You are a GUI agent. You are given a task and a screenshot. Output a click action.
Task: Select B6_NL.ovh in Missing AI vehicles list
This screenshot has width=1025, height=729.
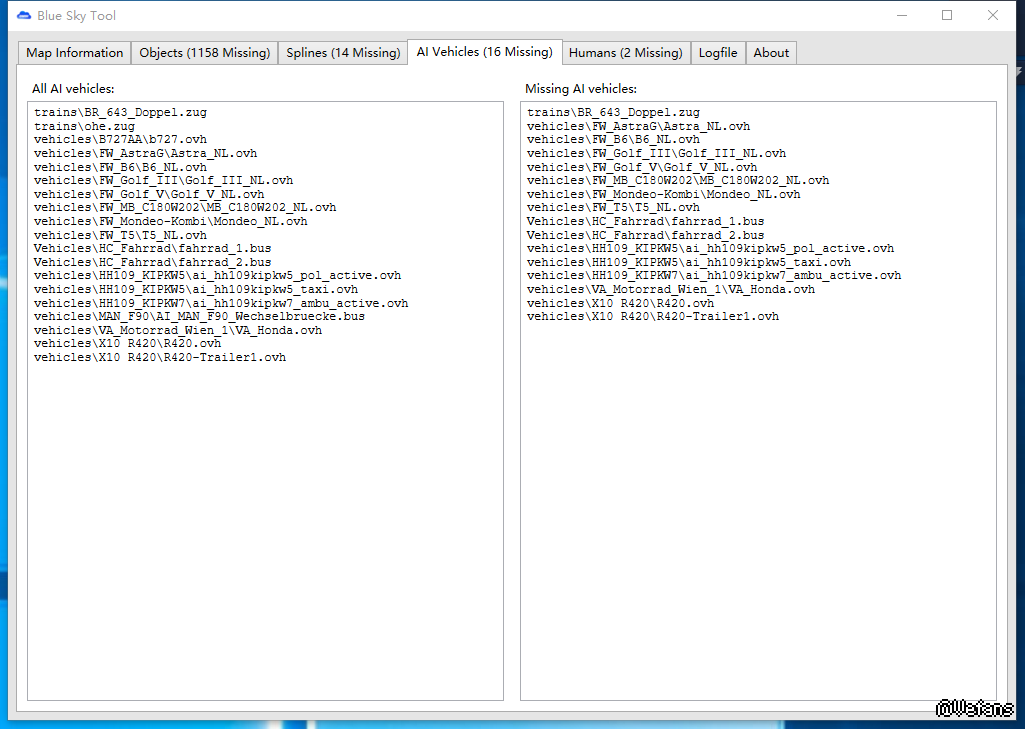(x=613, y=139)
